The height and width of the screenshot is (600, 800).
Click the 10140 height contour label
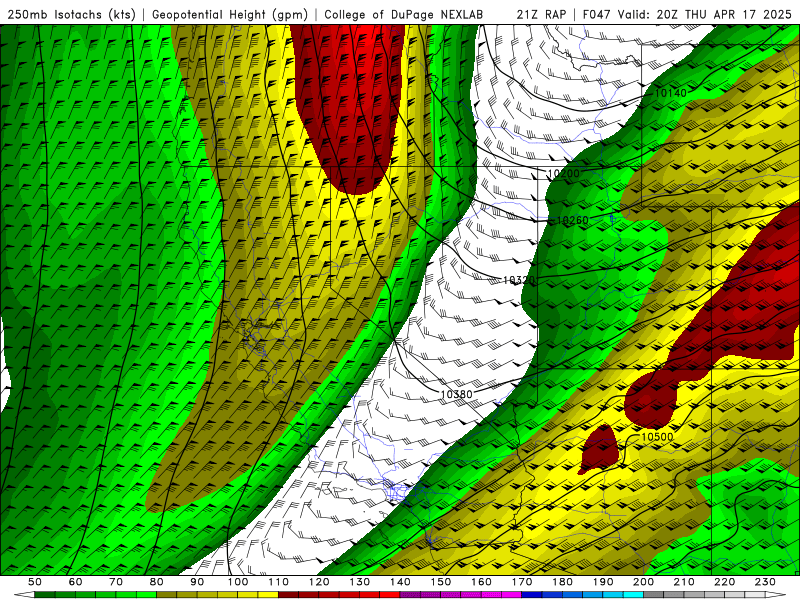tap(670, 93)
